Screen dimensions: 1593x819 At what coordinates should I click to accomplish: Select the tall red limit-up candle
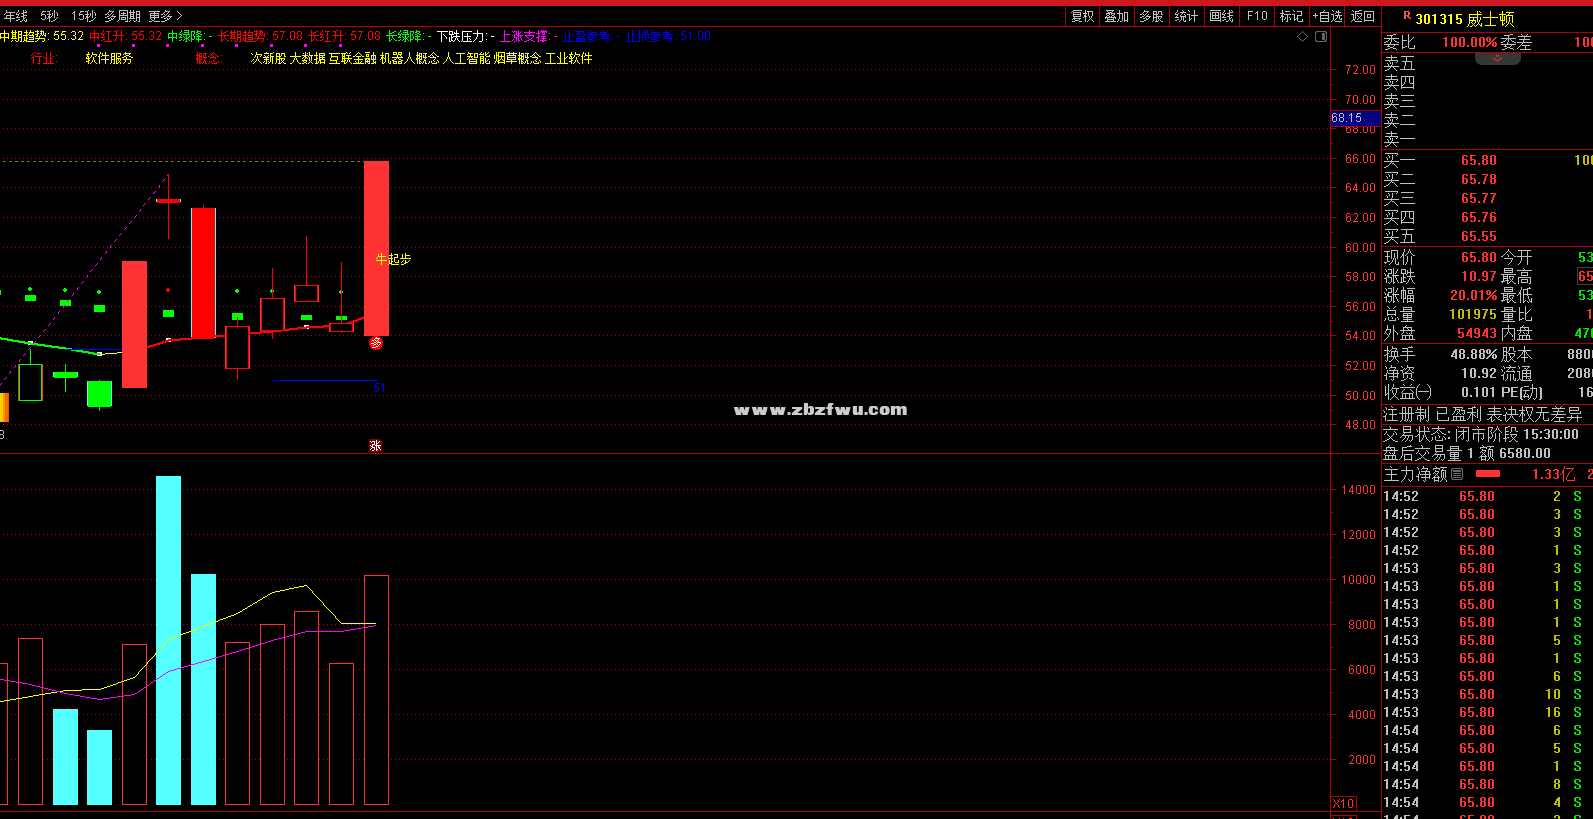tap(376, 248)
